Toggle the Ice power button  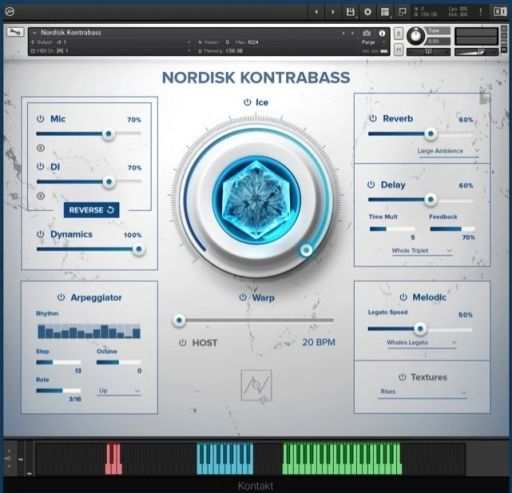tap(247, 102)
